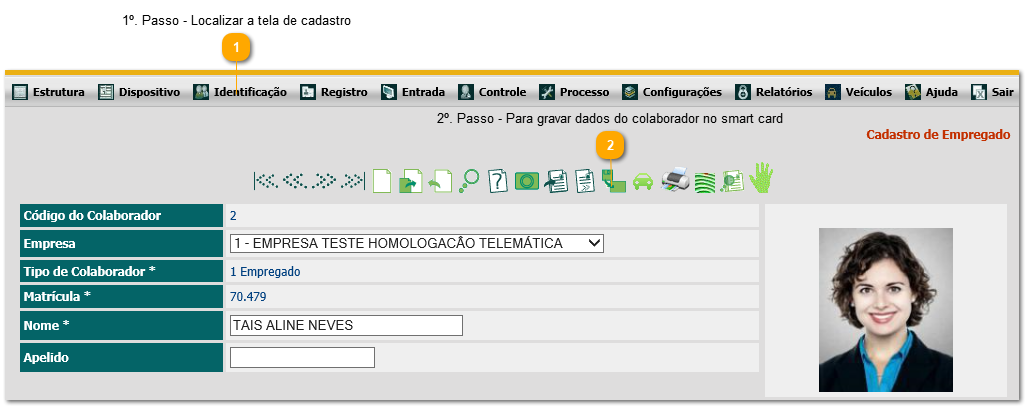This screenshot has height=409, width=1028.
Task: Click the printer icon
Action: 676,181
